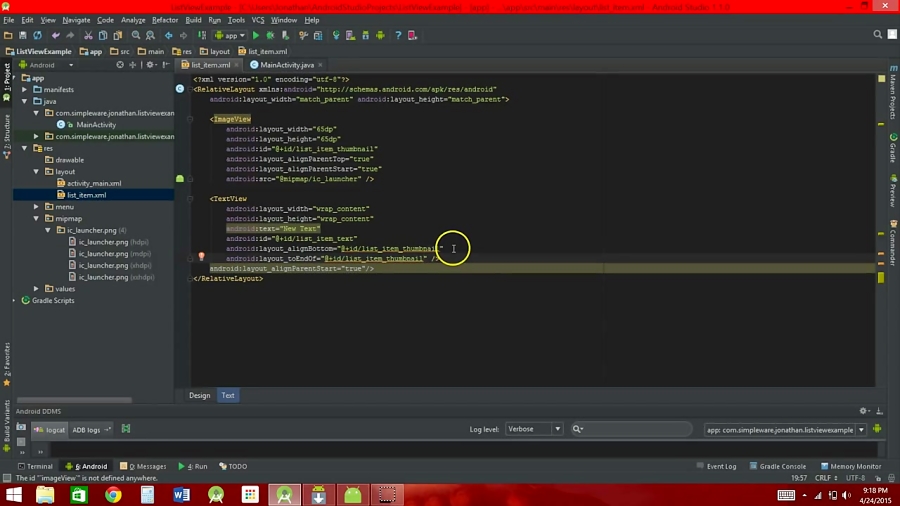Toggle the Structure side panel
Viewport: 900px width, 506px height.
(6, 131)
